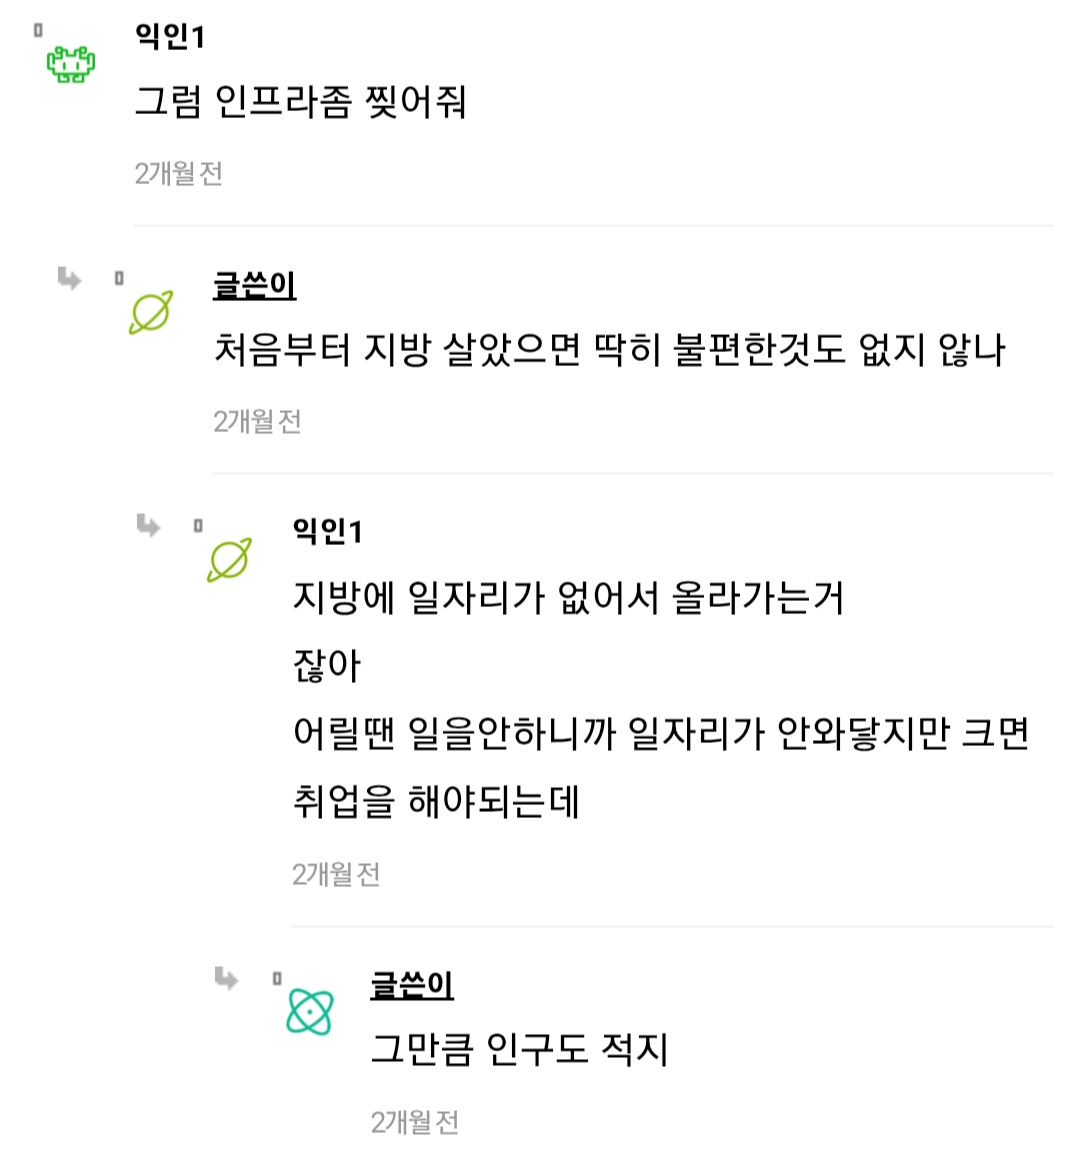Click reply arrow before '그만큼 인구도 적지' comment

tap(226, 978)
